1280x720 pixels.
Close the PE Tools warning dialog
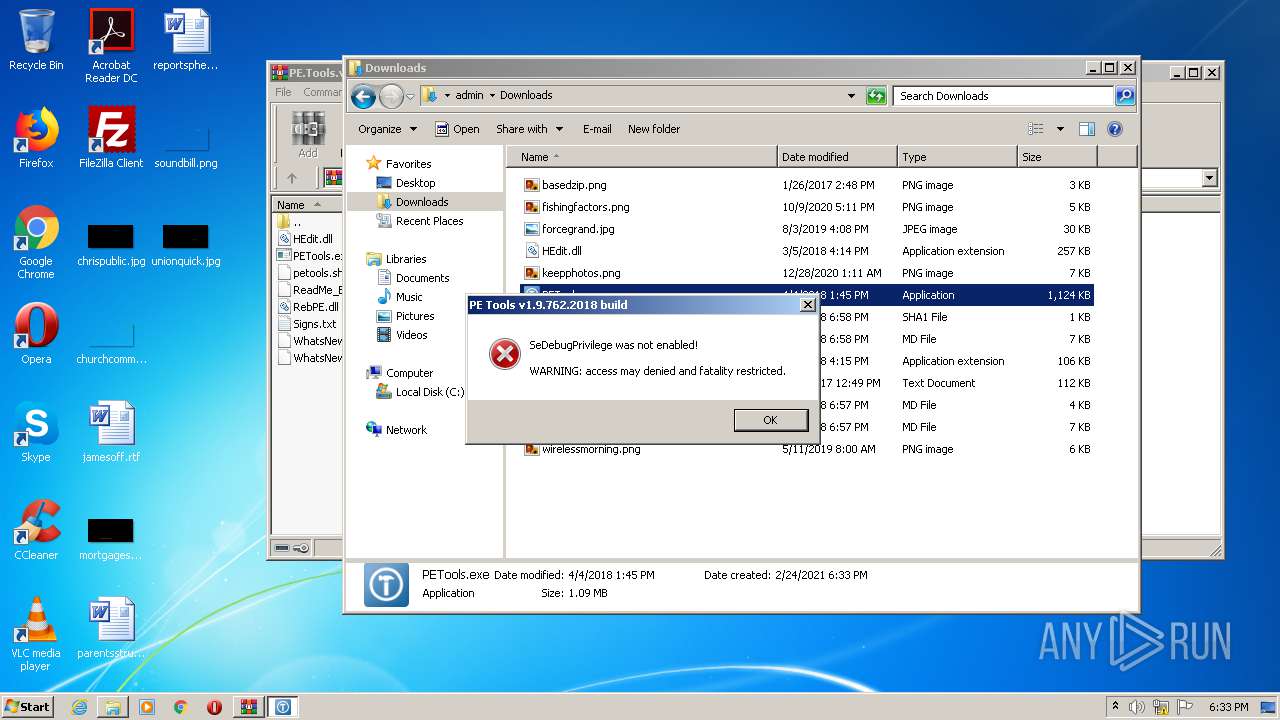808,305
